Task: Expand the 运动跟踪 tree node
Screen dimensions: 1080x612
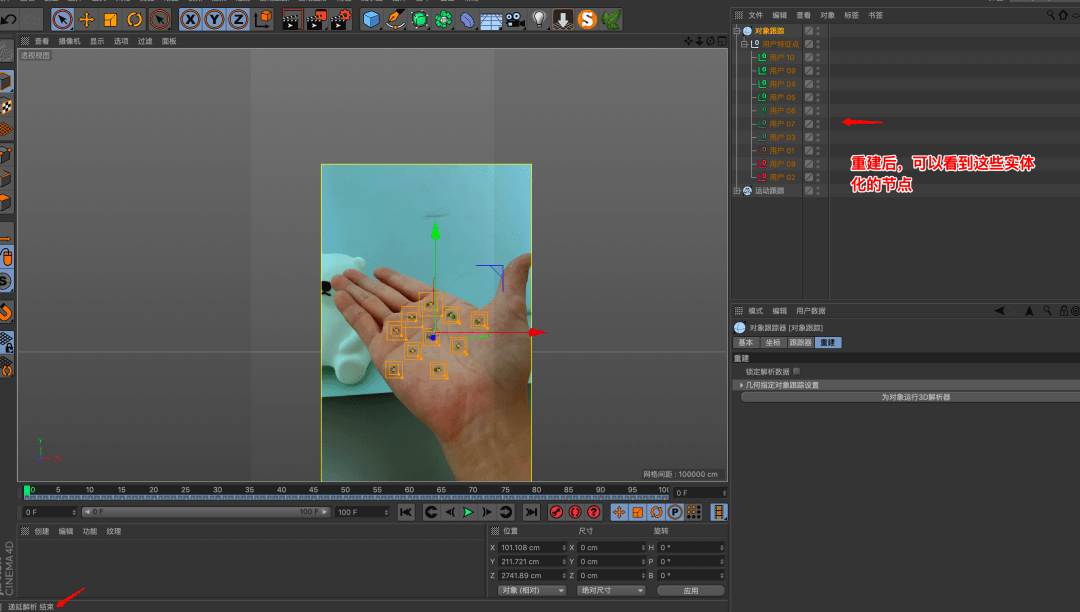Action: point(737,191)
